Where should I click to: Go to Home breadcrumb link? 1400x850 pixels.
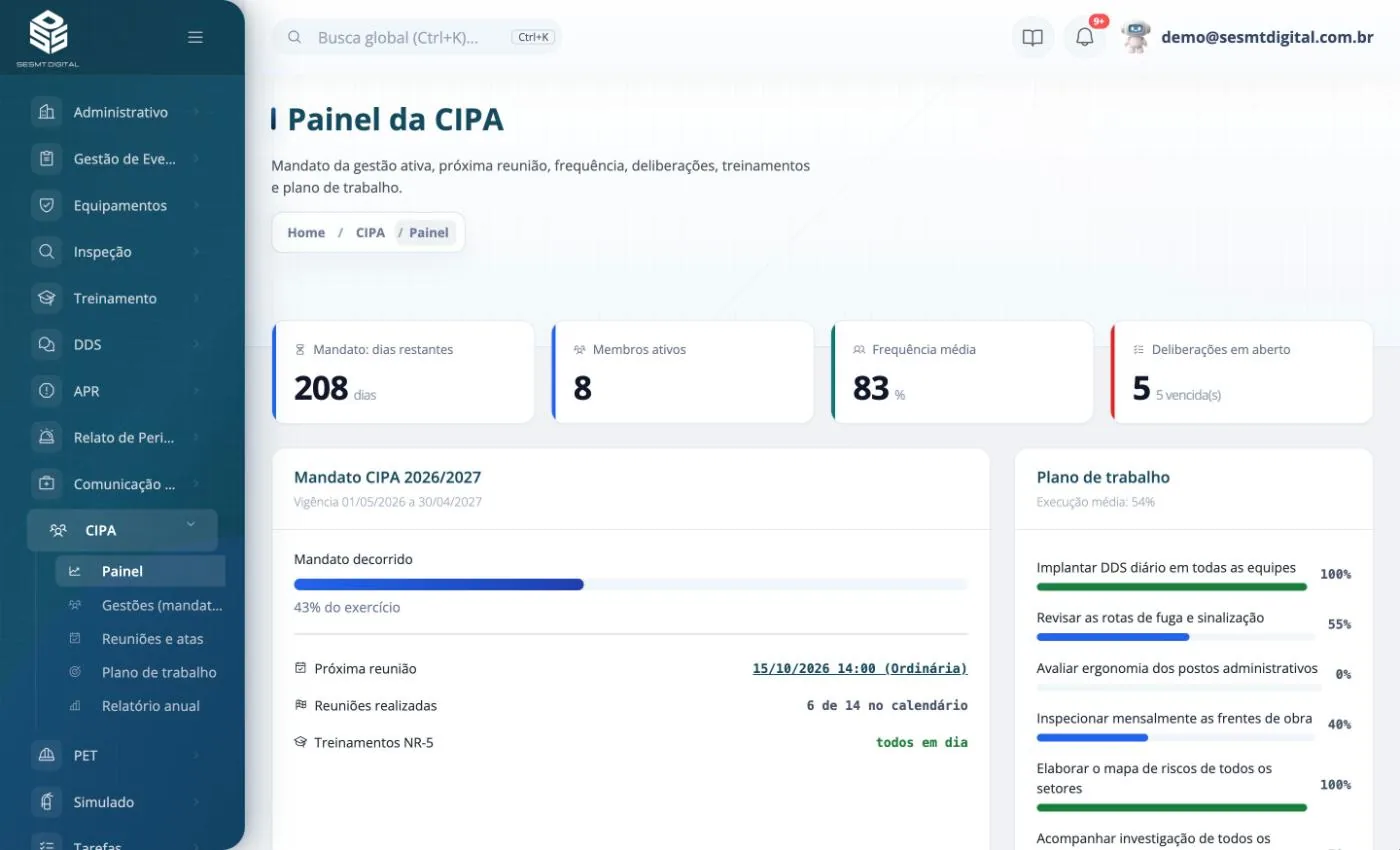point(306,232)
